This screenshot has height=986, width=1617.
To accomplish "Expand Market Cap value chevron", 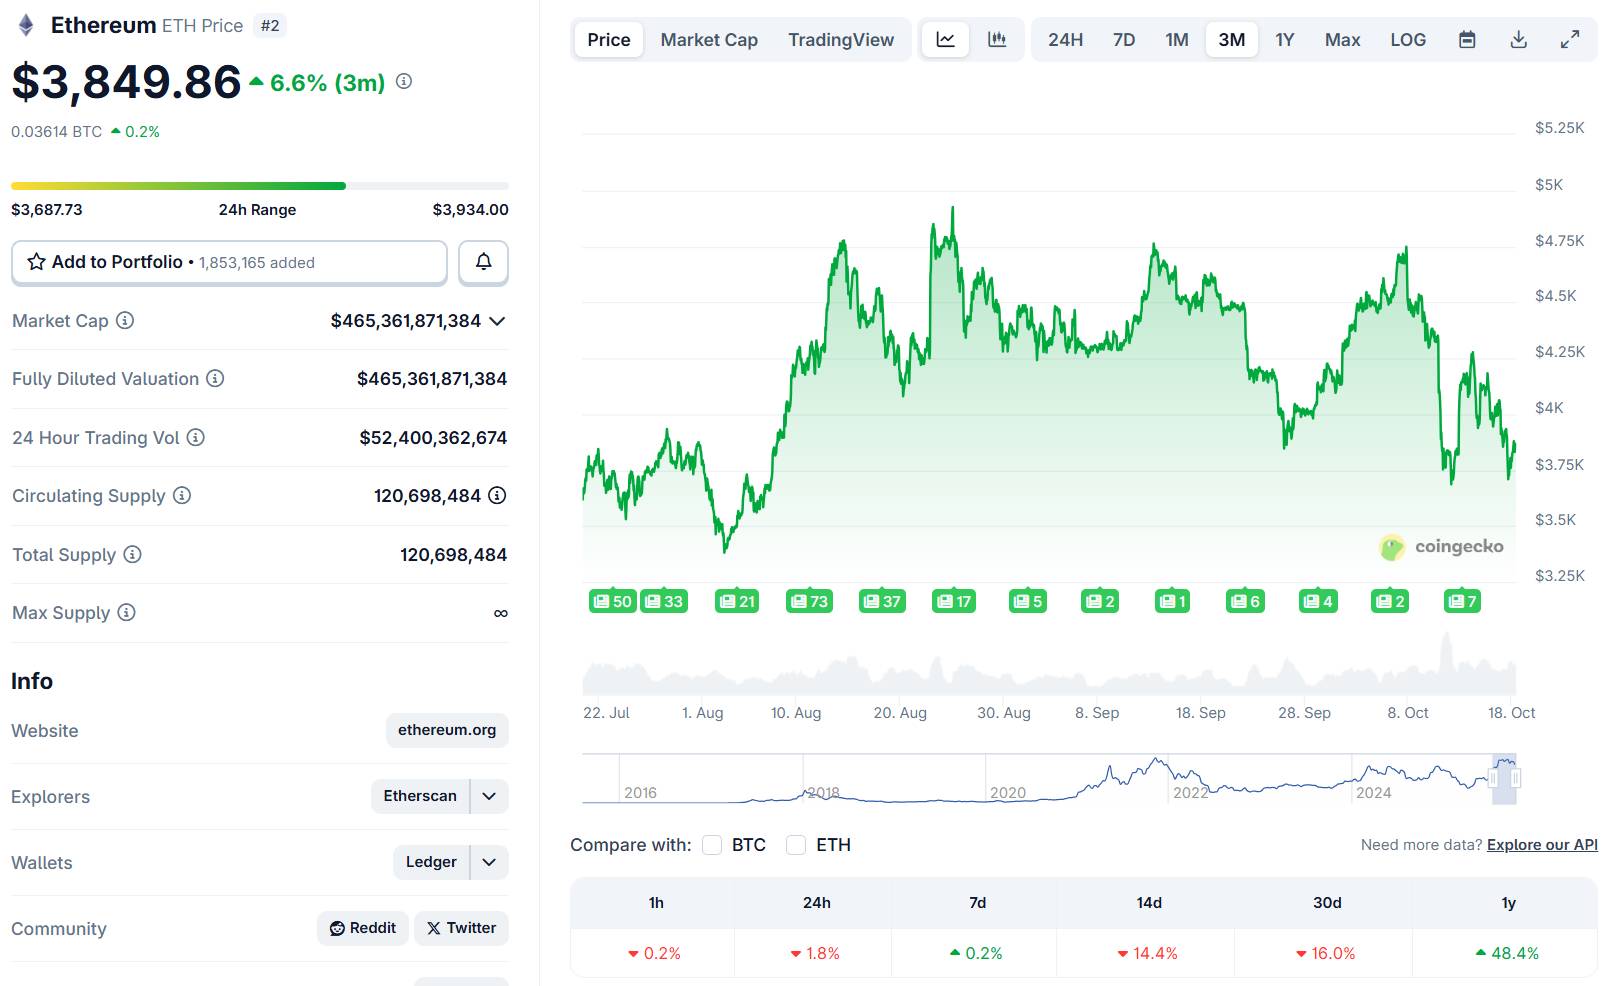I will (498, 321).
